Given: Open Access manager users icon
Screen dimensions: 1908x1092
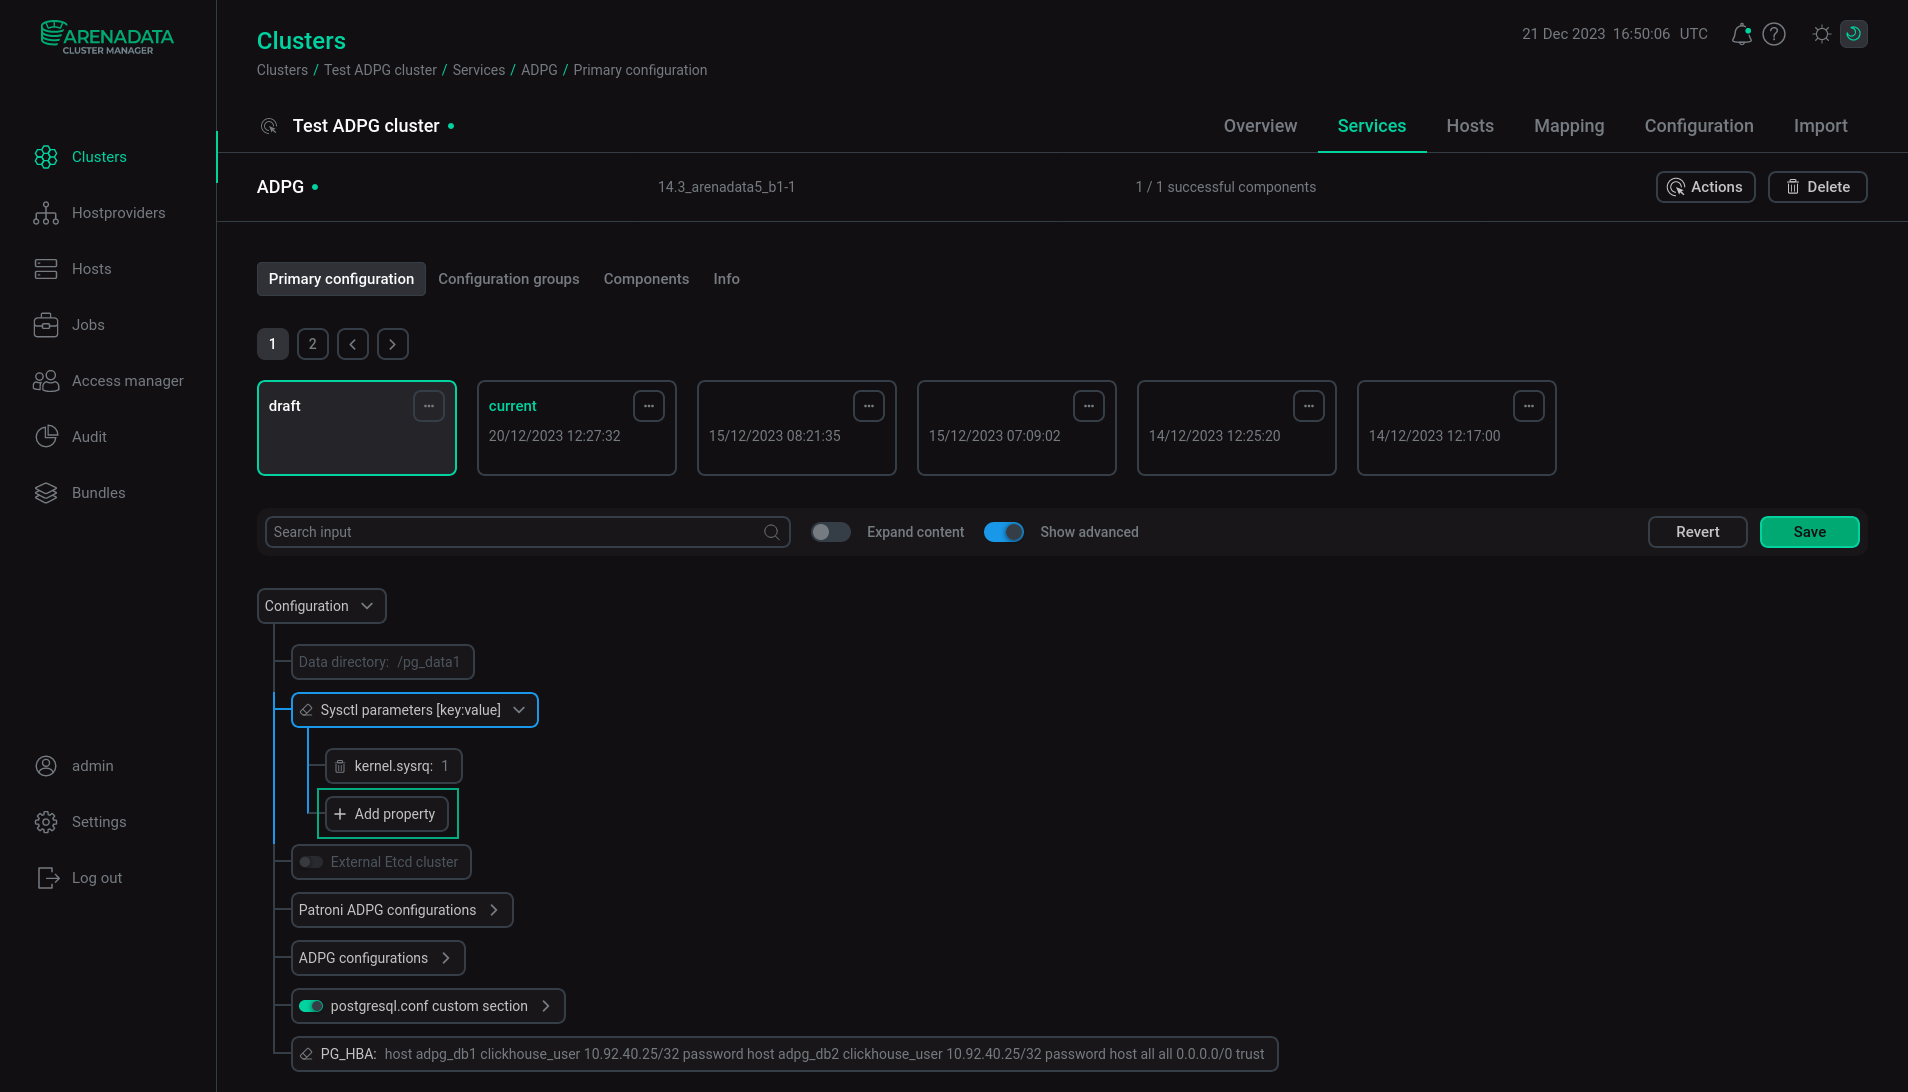Looking at the screenshot, I should 46,381.
